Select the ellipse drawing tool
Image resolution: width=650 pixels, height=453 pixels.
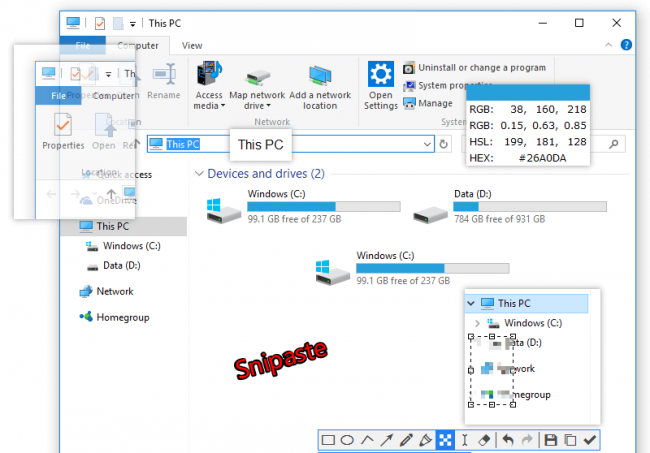[347, 440]
